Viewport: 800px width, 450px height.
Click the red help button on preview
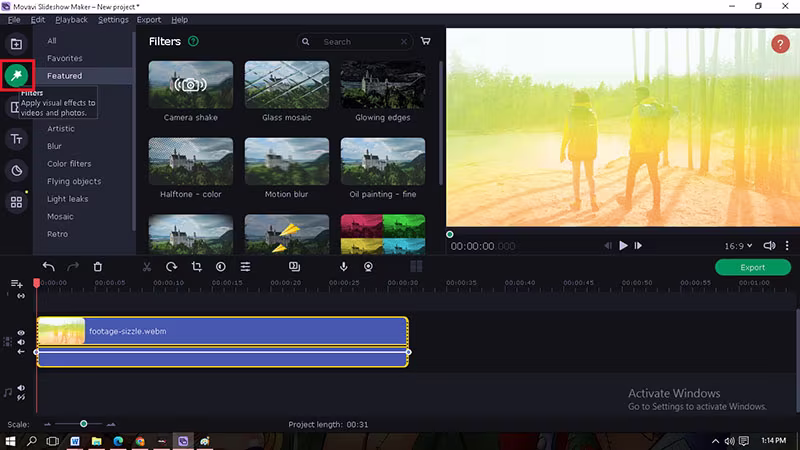[780, 44]
